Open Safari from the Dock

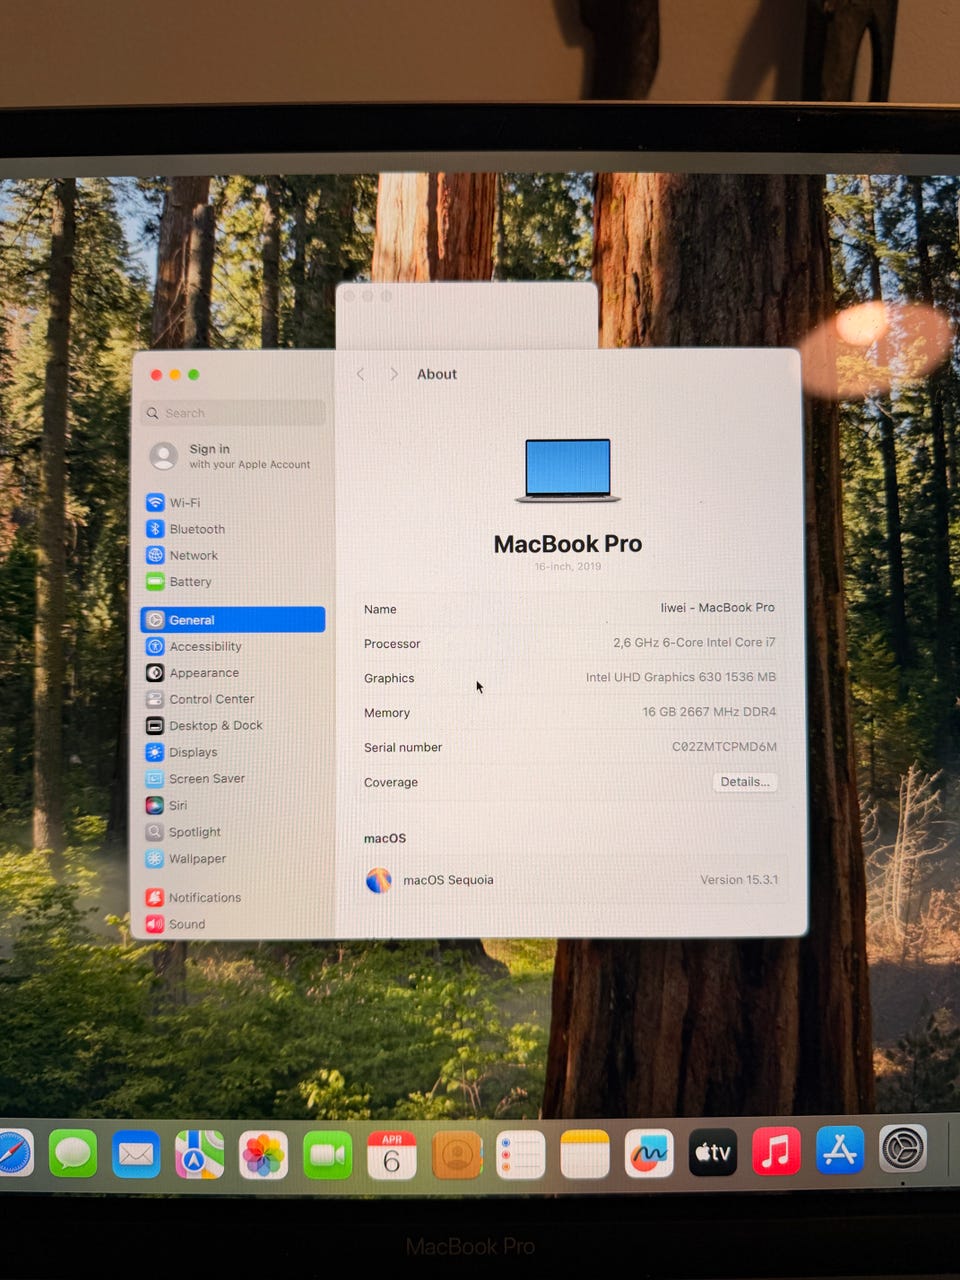click(12, 1155)
